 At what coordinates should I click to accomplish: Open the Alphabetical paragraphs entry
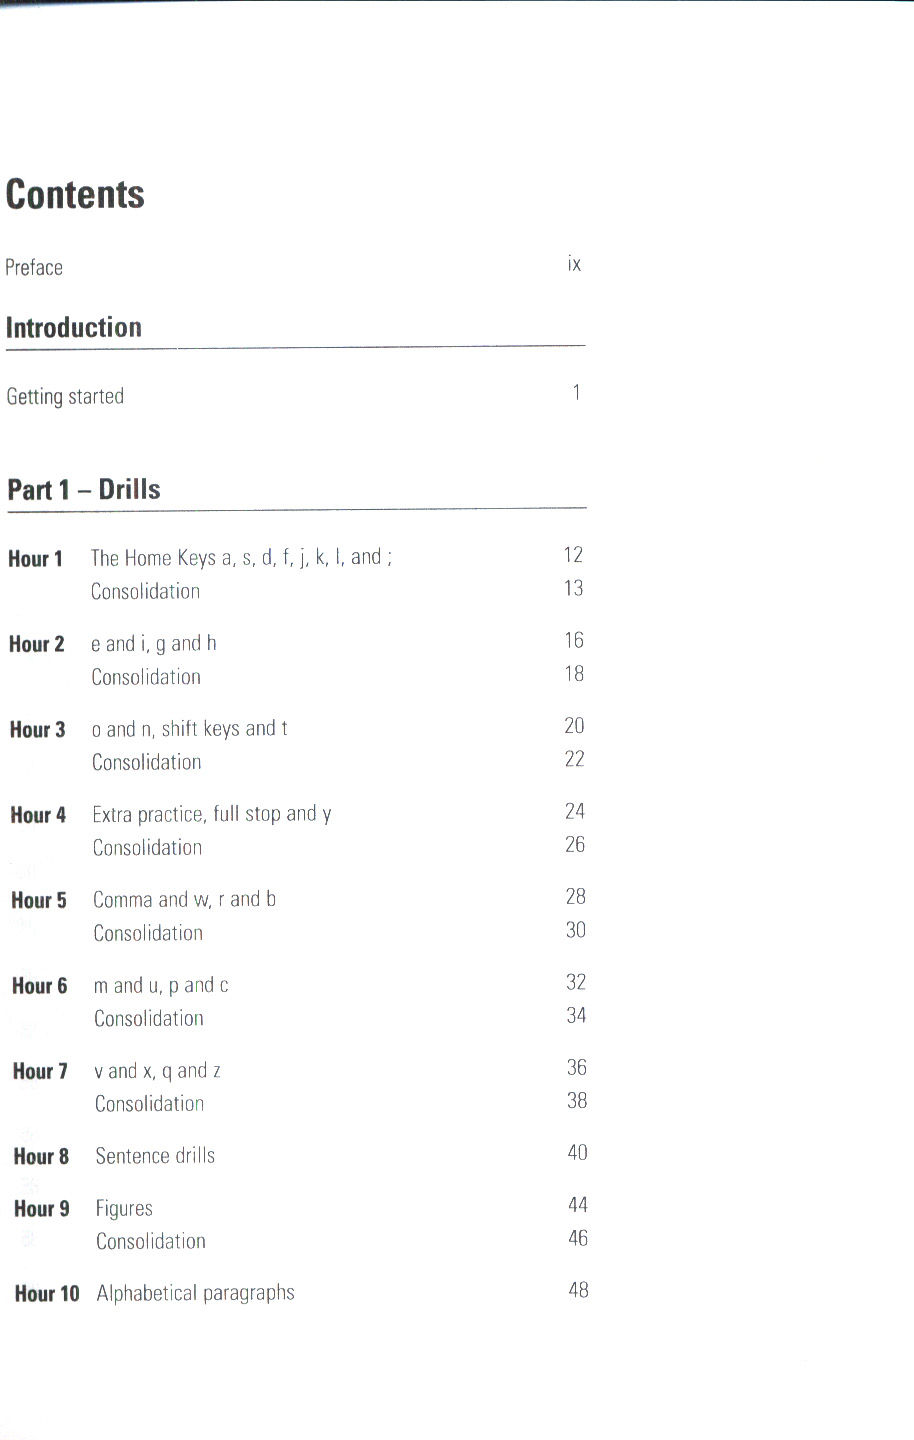(x=196, y=1293)
